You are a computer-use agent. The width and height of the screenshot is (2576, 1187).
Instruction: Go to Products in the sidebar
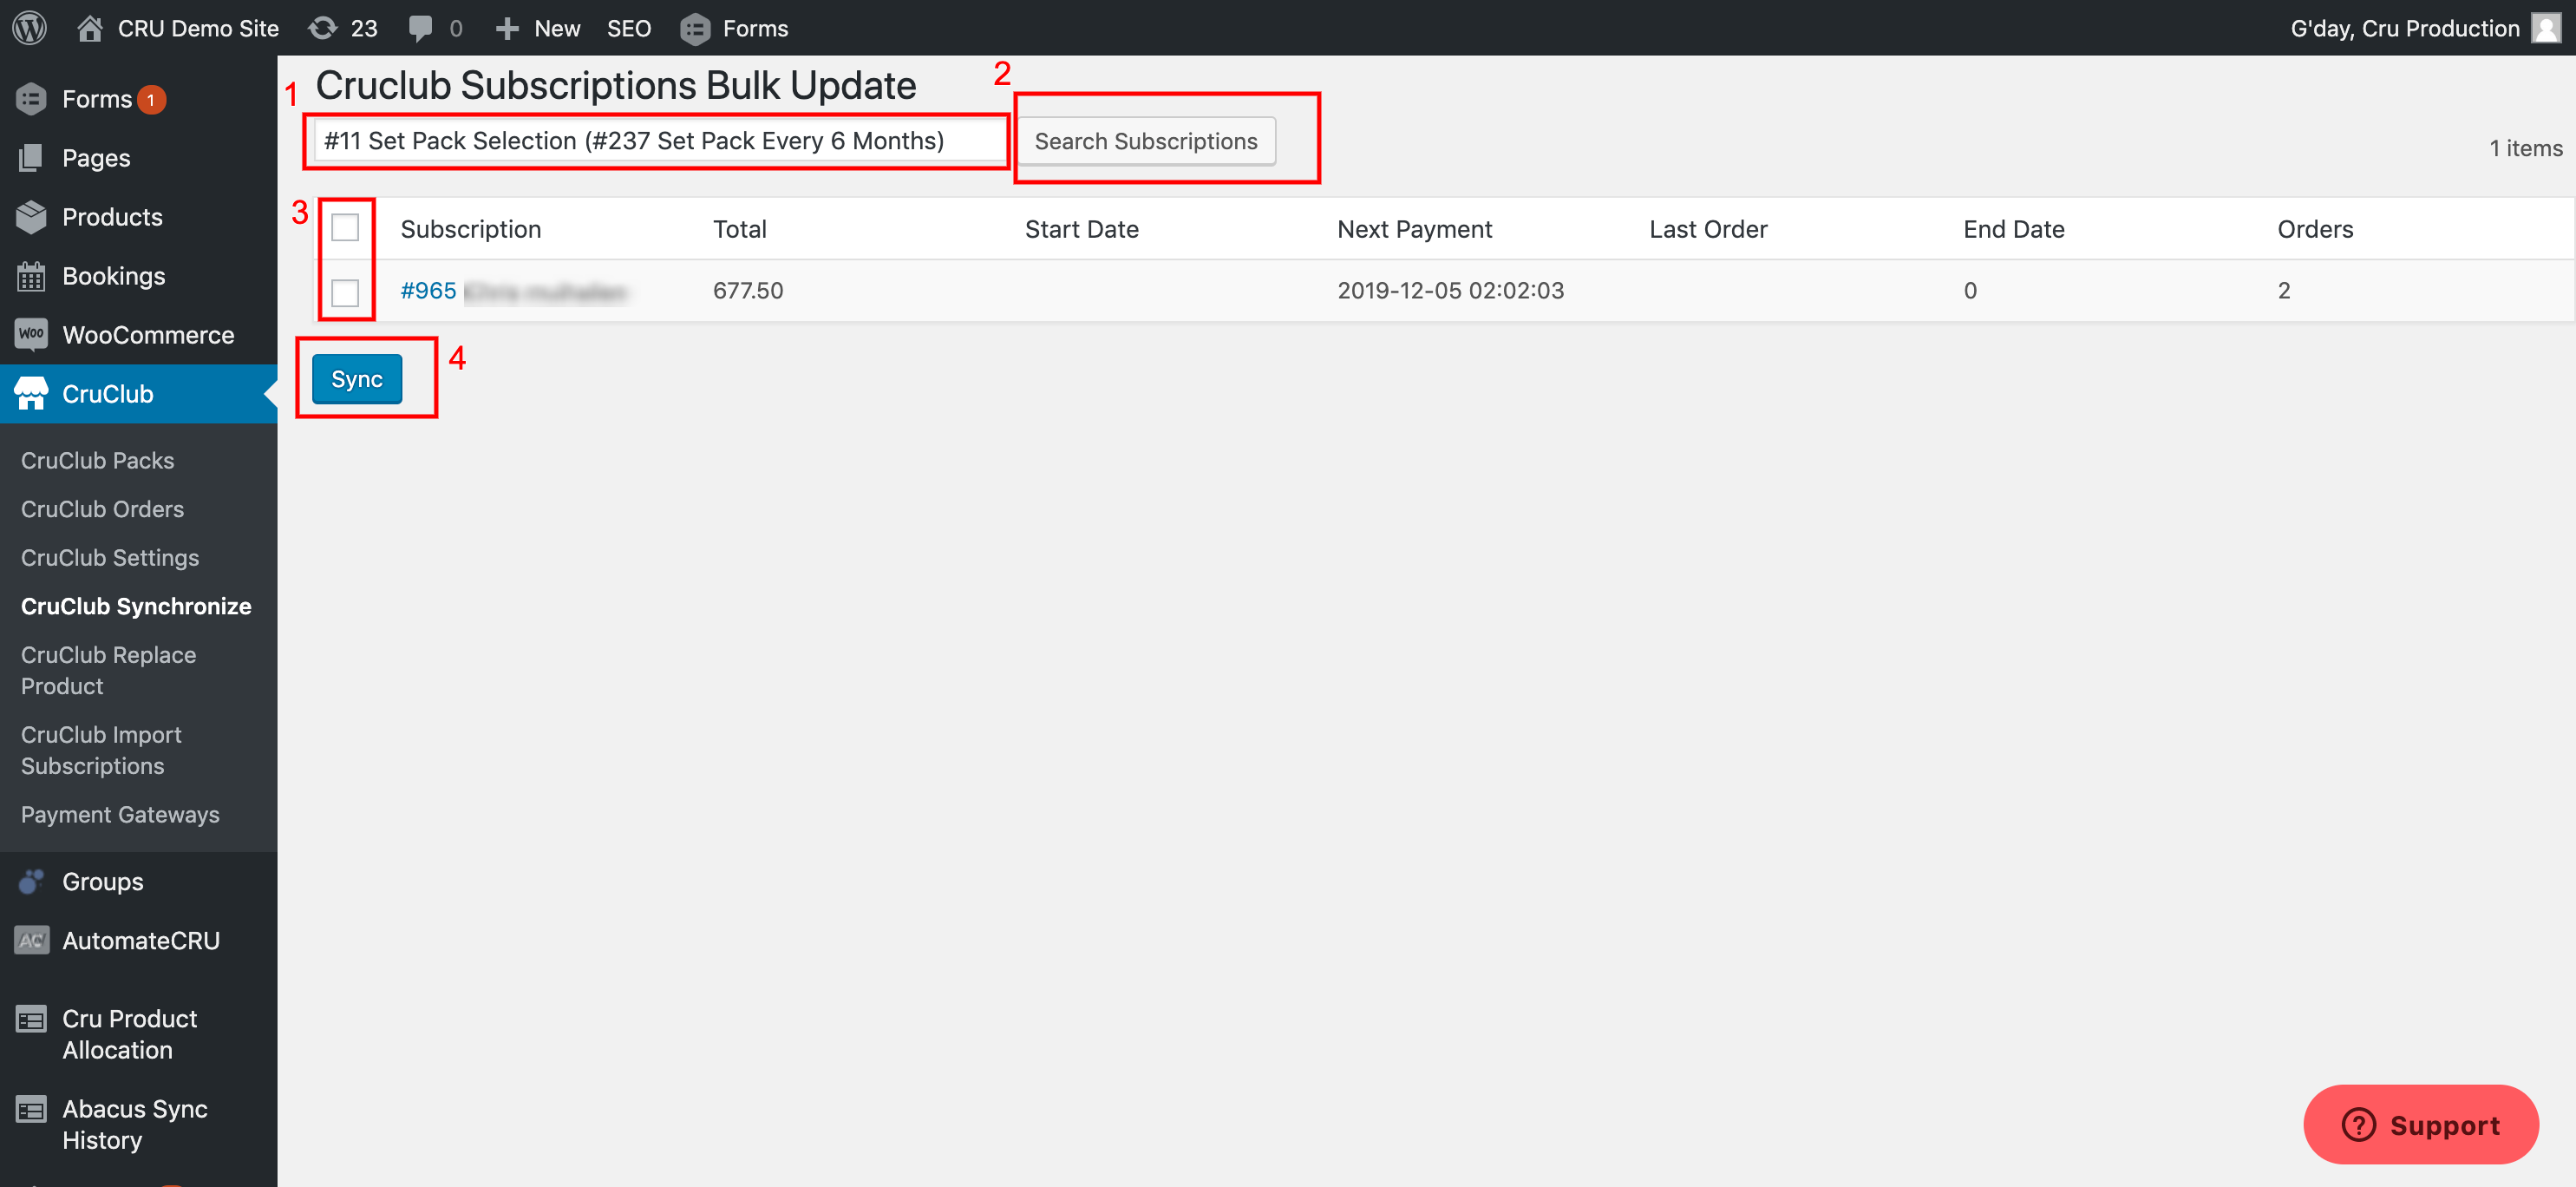(112, 217)
